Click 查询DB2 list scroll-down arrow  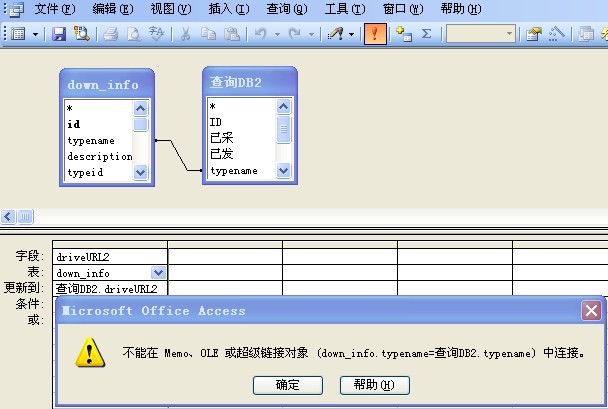click(x=283, y=170)
